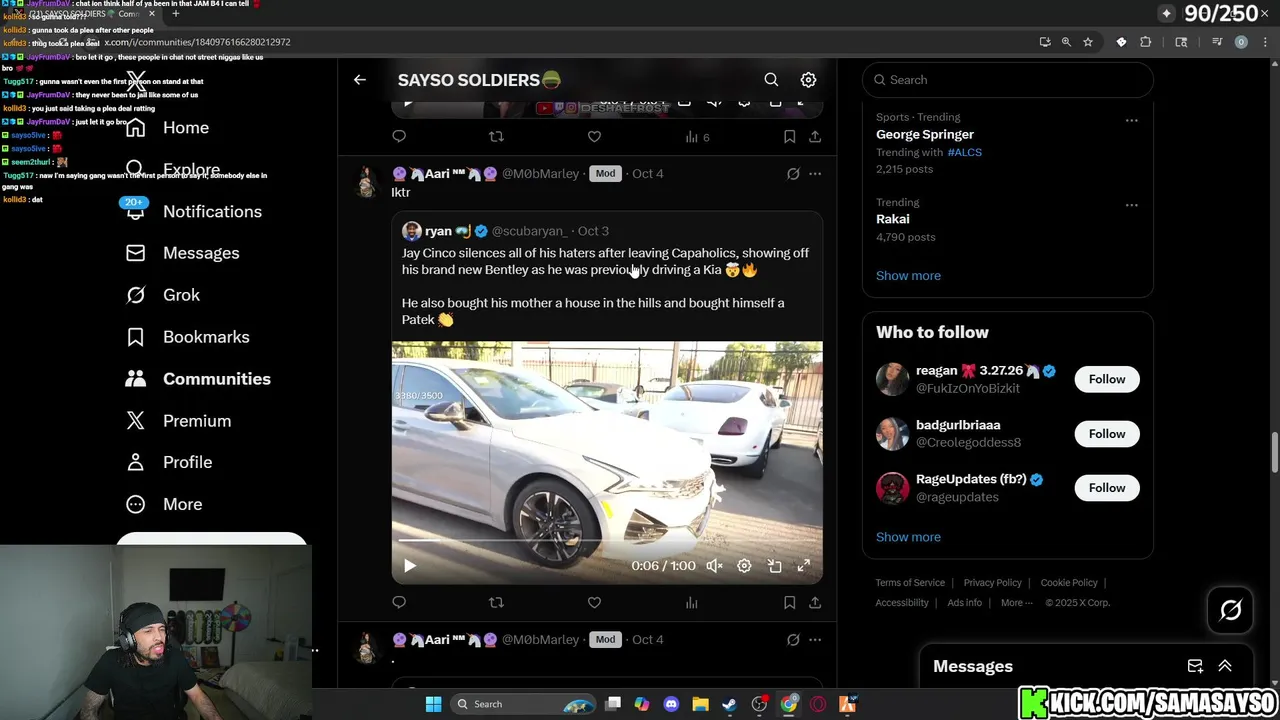Repost the post with 6 views
This screenshot has height=720, width=1280.
496,137
